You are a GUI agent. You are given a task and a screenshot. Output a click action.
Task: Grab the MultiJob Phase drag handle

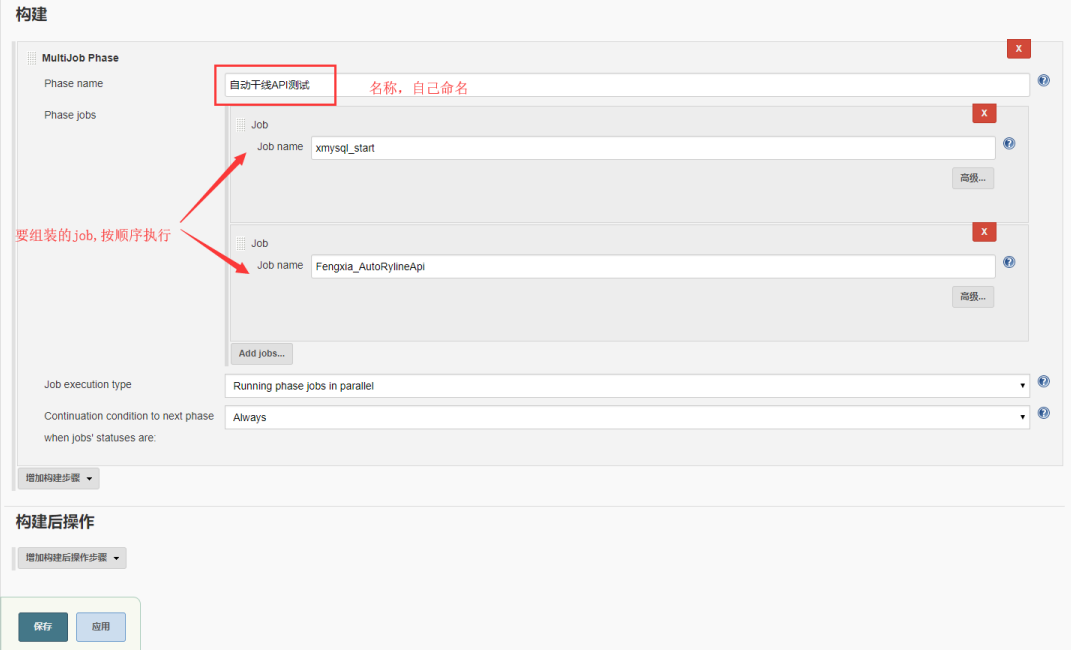pyautogui.click(x=31, y=58)
